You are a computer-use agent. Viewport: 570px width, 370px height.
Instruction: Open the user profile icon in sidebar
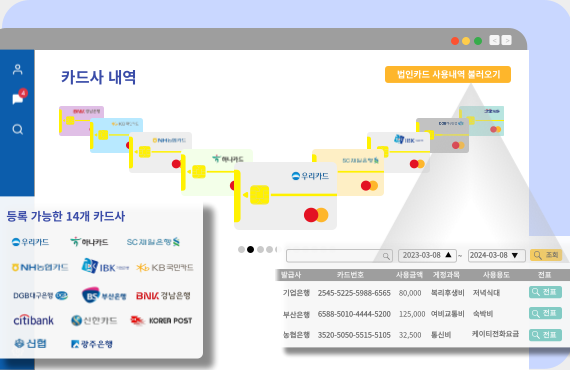tap(17, 69)
